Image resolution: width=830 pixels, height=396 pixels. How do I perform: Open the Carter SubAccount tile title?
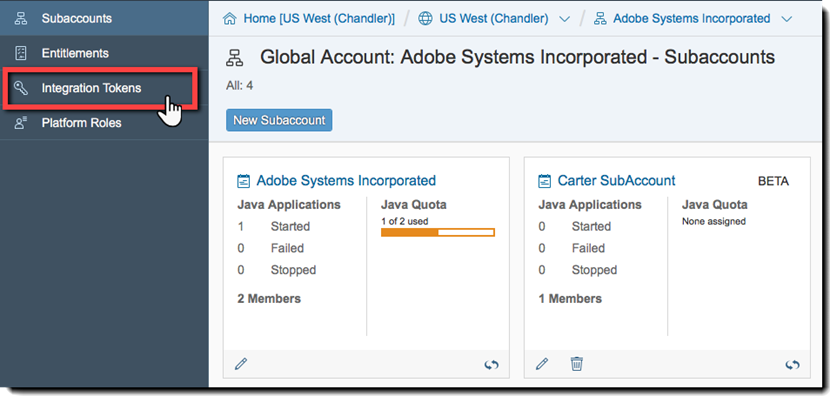617,181
